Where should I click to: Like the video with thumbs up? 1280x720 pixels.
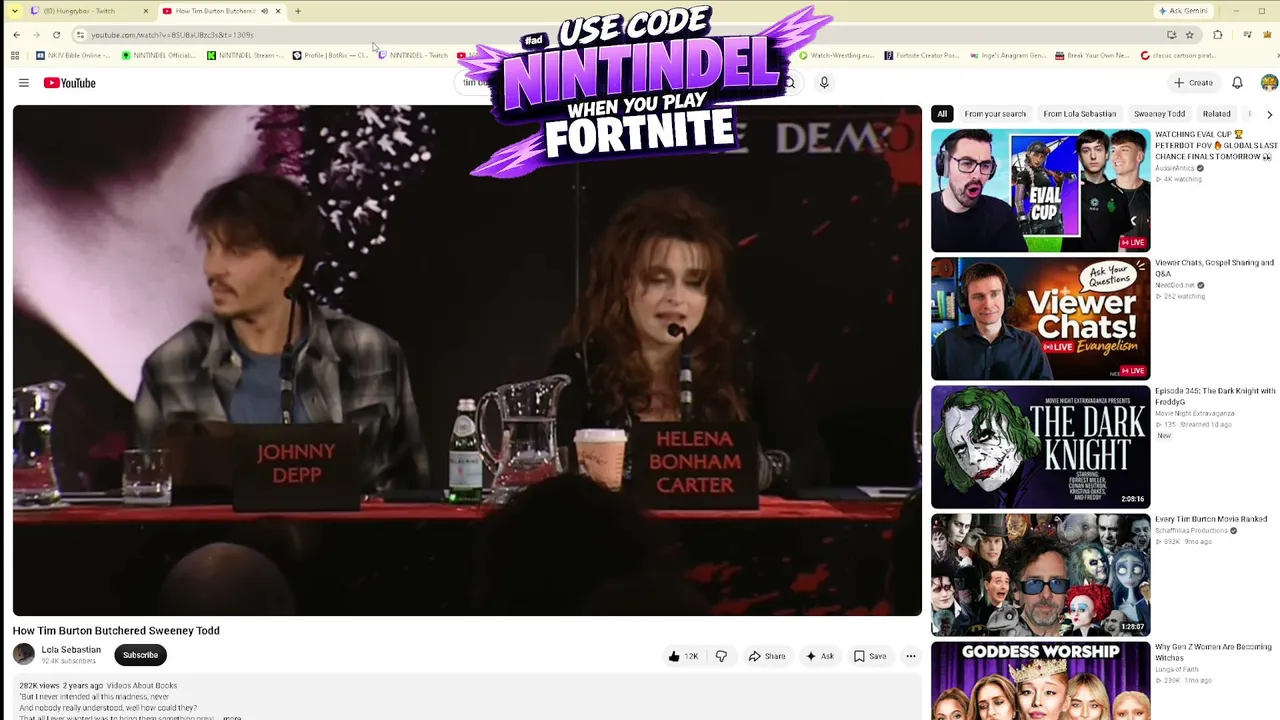pos(685,656)
